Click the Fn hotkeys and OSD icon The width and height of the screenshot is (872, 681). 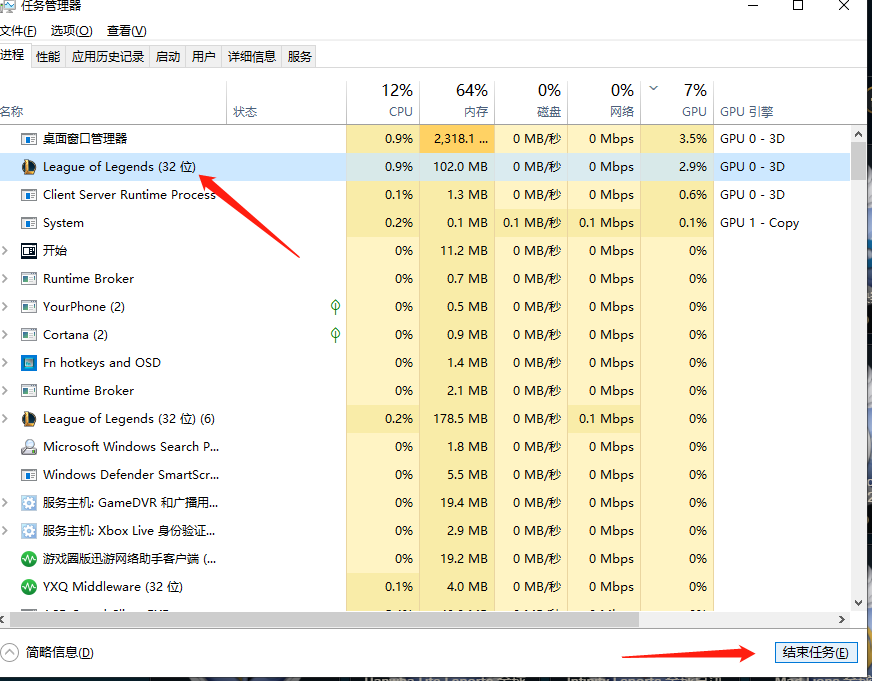(28, 363)
